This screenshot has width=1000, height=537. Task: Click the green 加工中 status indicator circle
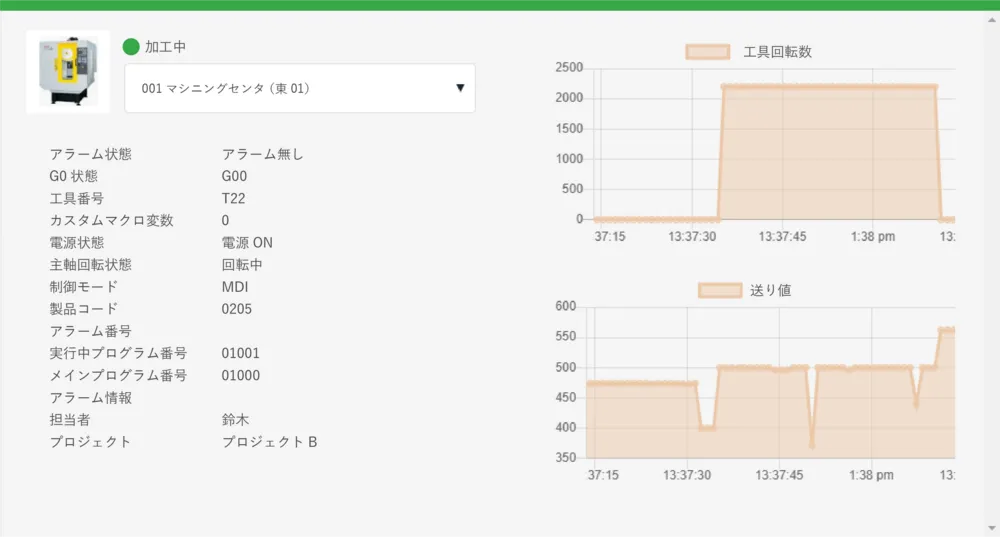131,47
